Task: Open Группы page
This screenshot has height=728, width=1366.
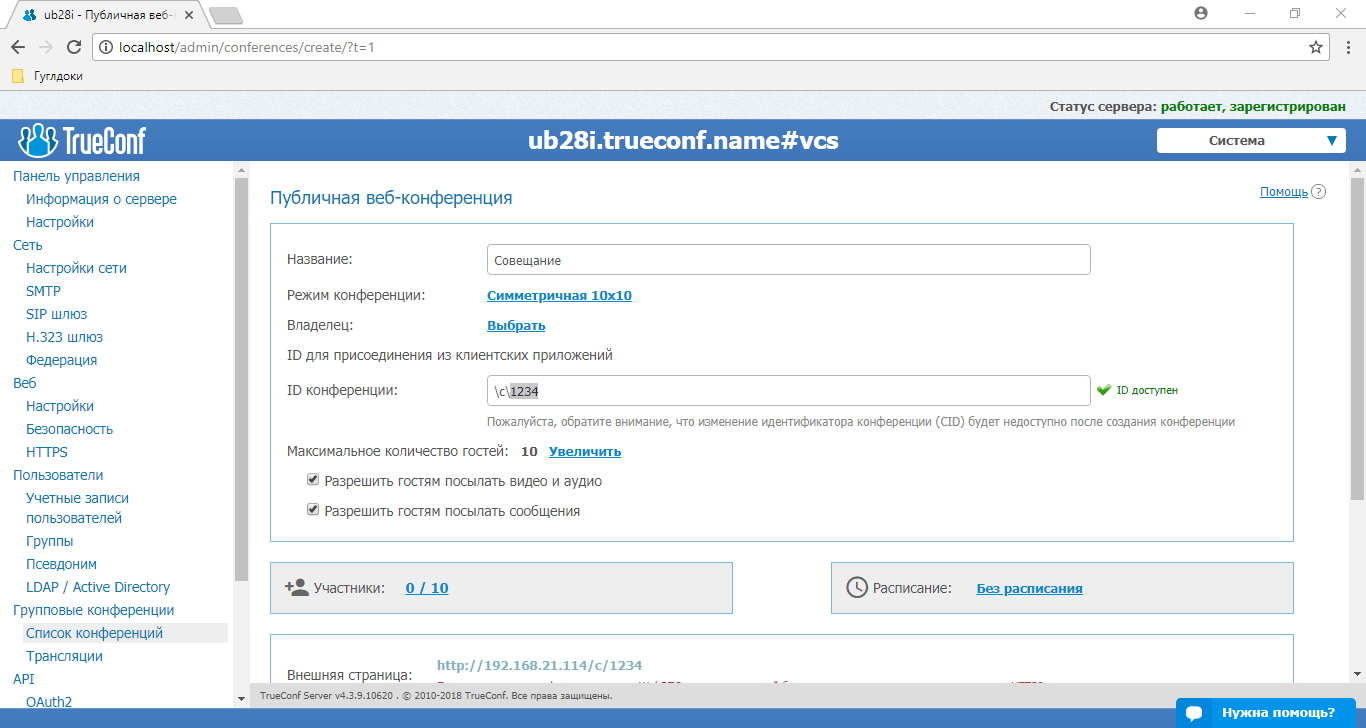Action: click(x=49, y=541)
